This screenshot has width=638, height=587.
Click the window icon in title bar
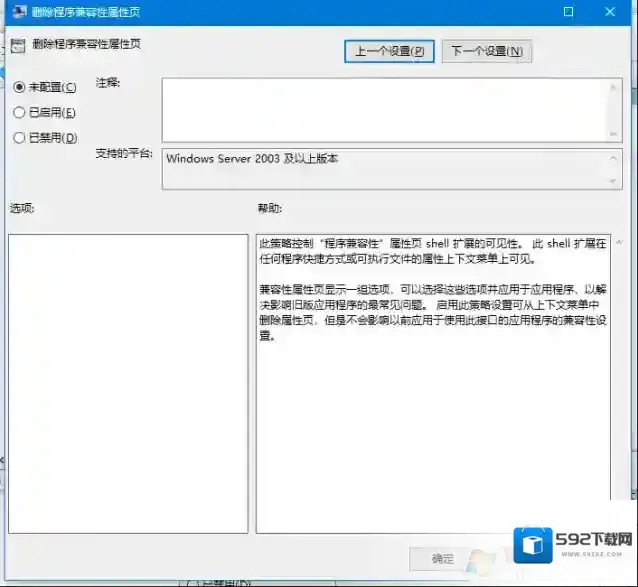click(17, 11)
